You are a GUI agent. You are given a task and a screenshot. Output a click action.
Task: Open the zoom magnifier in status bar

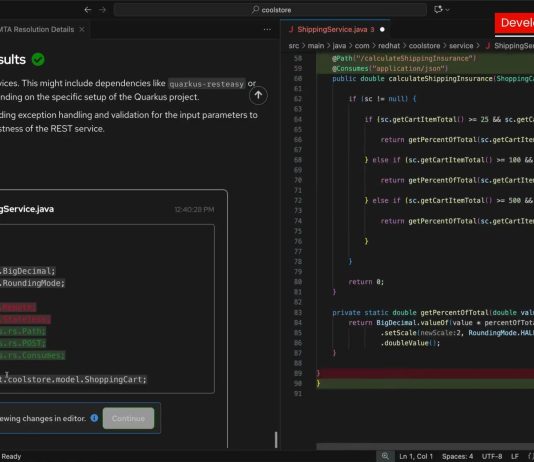(x=385, y=456)
